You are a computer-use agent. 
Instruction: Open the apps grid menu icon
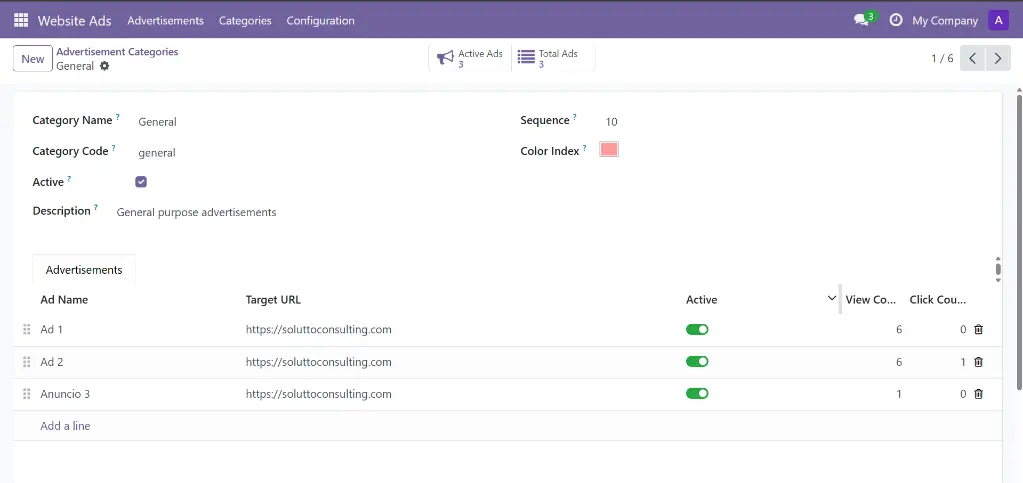pos(21,20)
